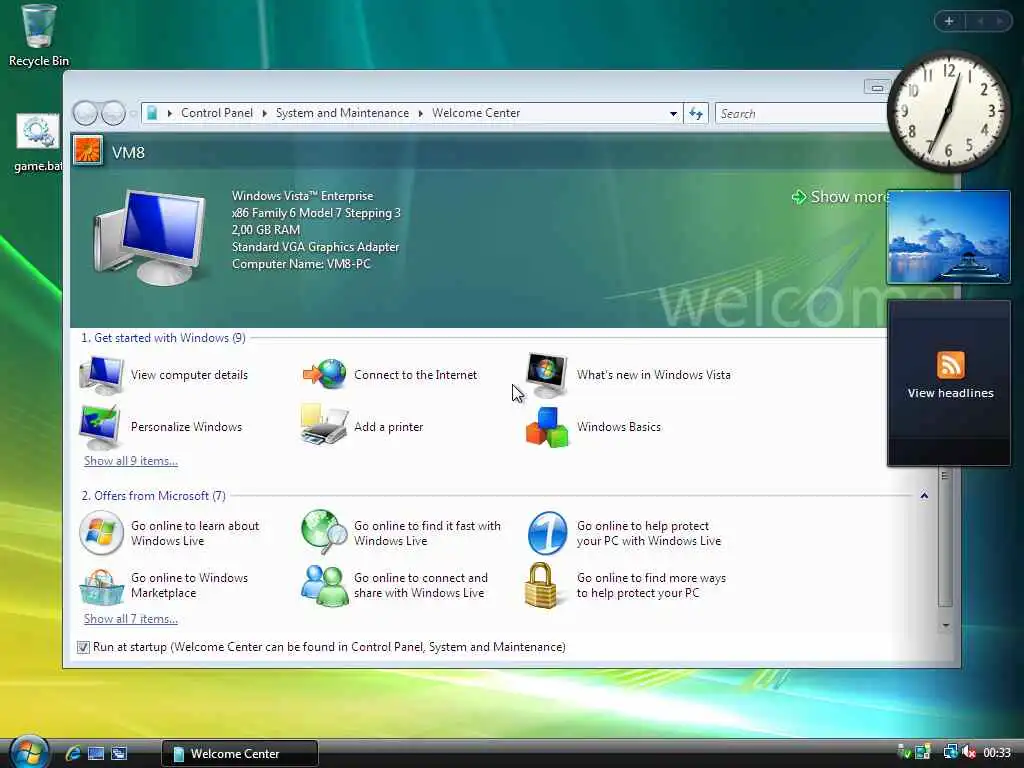Click the Forward navigation button

(x=114, y=114)
